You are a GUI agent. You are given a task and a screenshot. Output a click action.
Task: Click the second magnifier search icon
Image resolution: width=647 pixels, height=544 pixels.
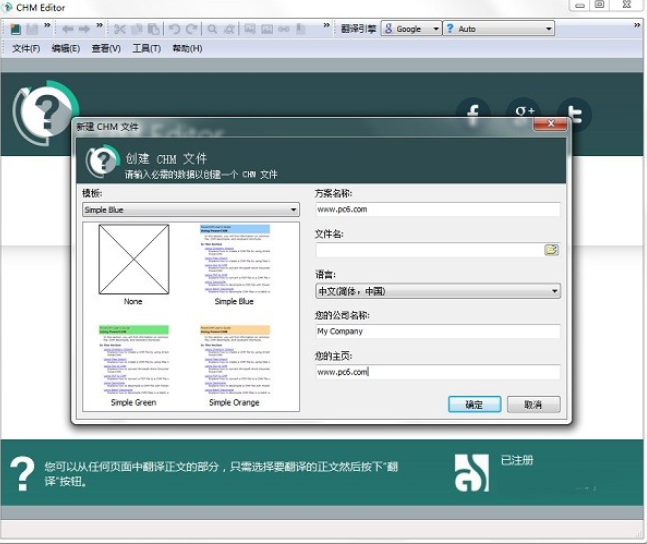tap(229, 29)
